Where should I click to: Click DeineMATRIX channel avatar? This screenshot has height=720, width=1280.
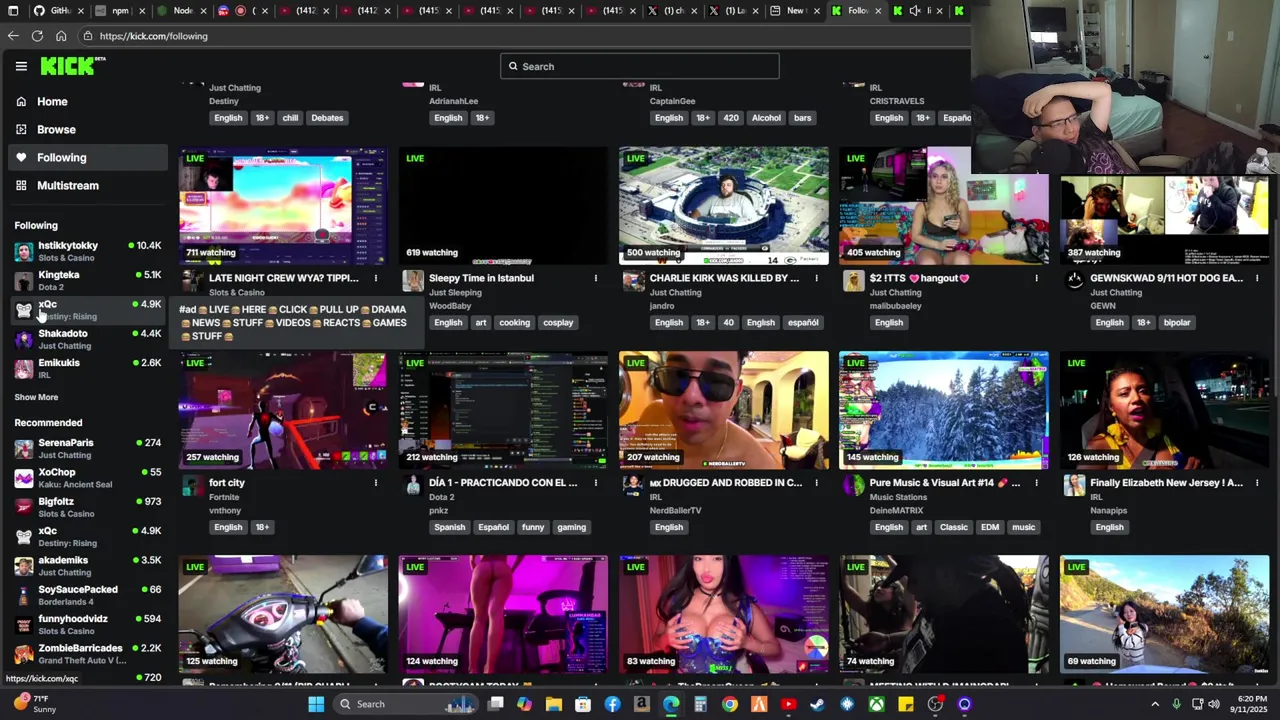coord(853,486)
